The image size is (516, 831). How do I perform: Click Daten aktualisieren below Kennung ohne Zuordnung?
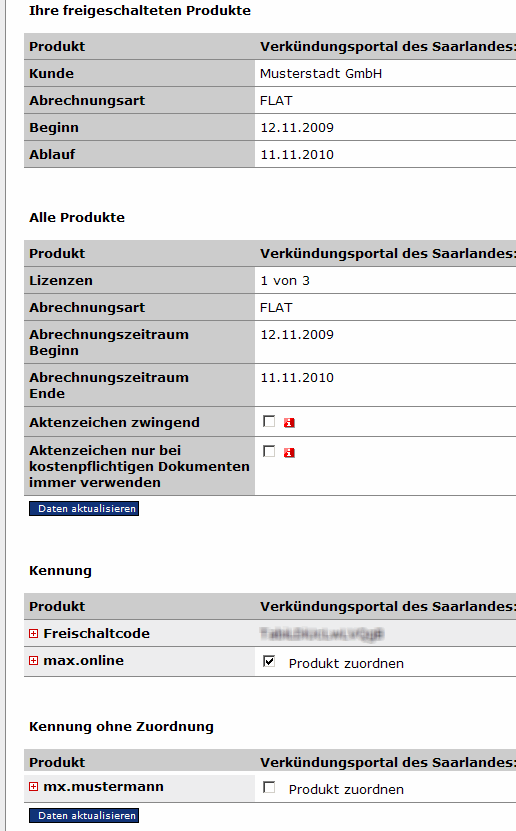[x=84, y=815]
